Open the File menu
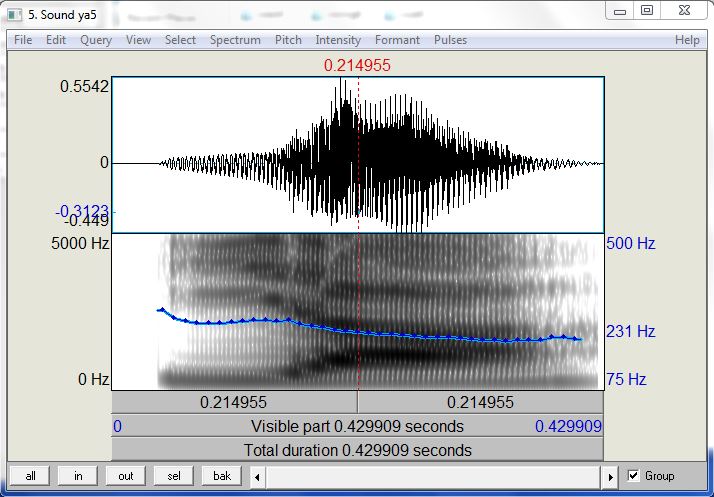714x497 pixels. pyautogui.click(x=23, y=40)
